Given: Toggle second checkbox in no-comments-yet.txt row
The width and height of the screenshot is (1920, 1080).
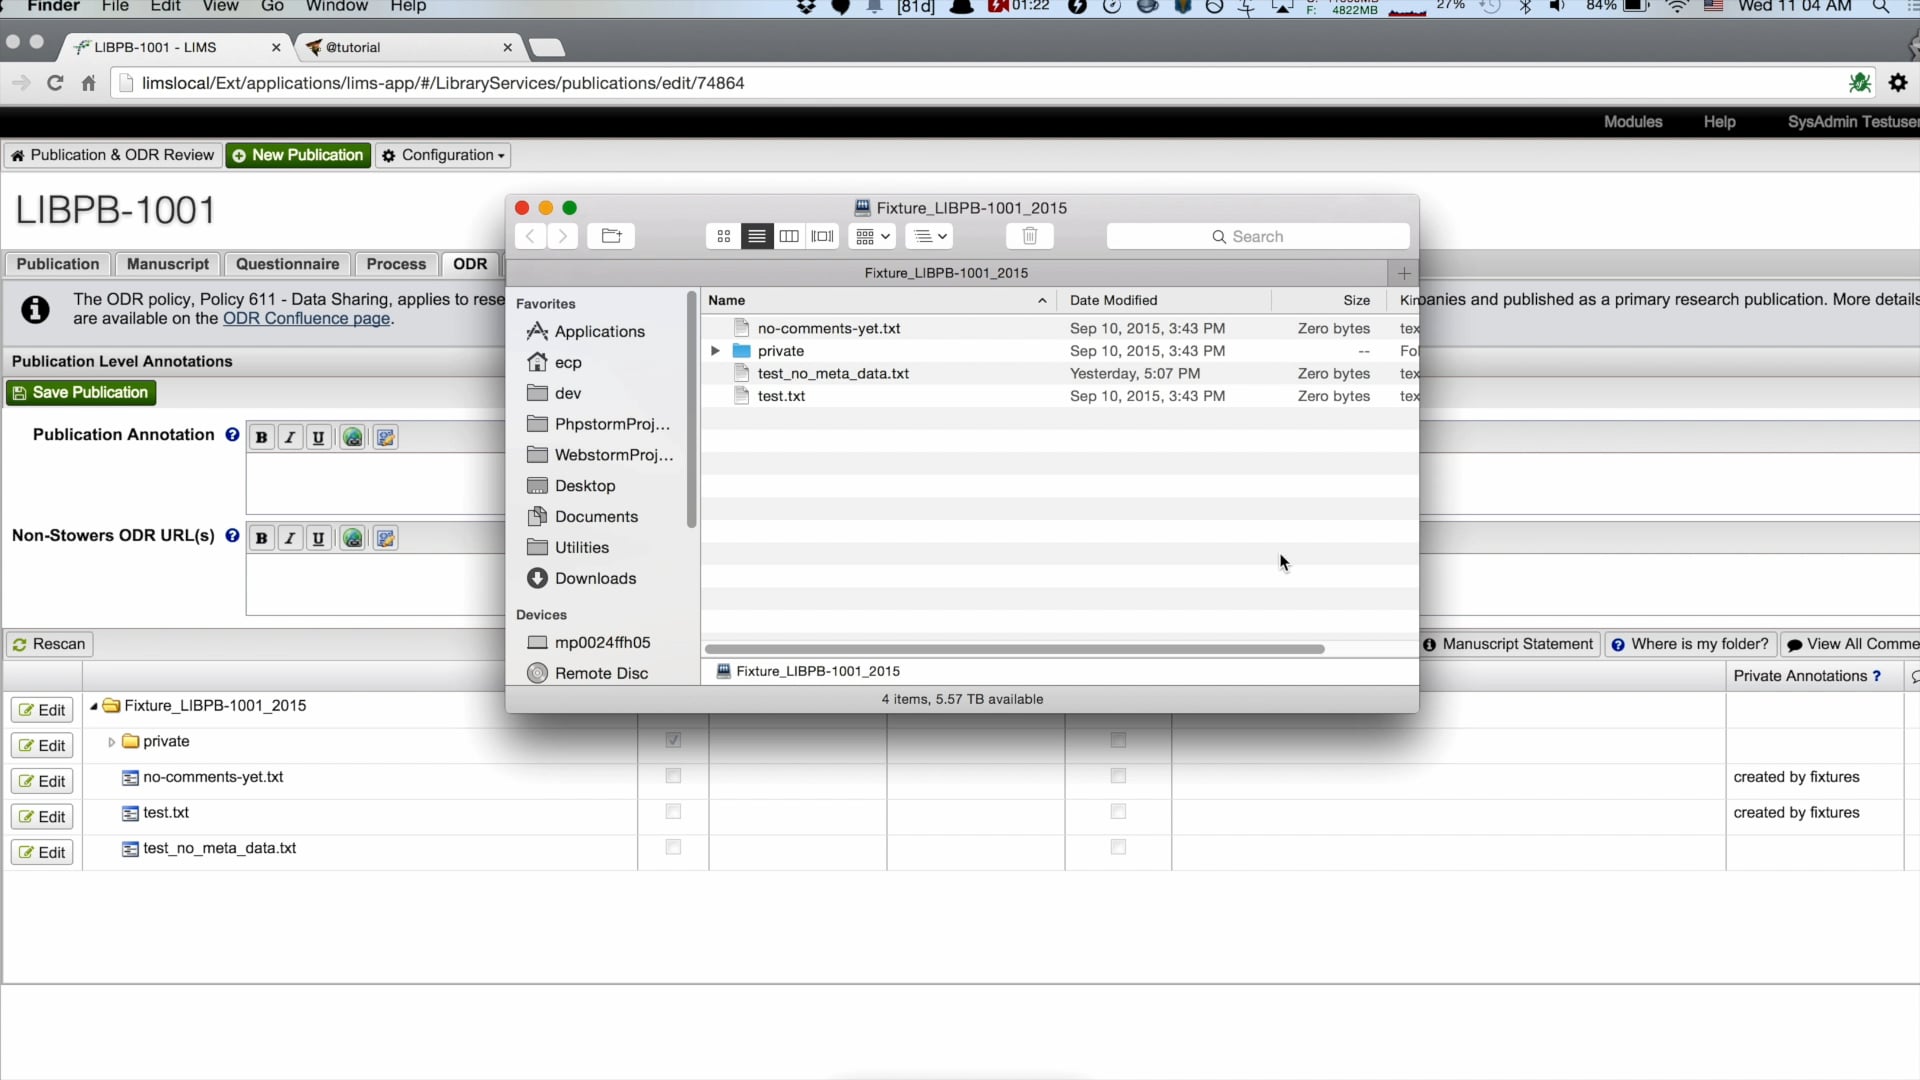Looking at the screenshot, I should (1118, 777).
